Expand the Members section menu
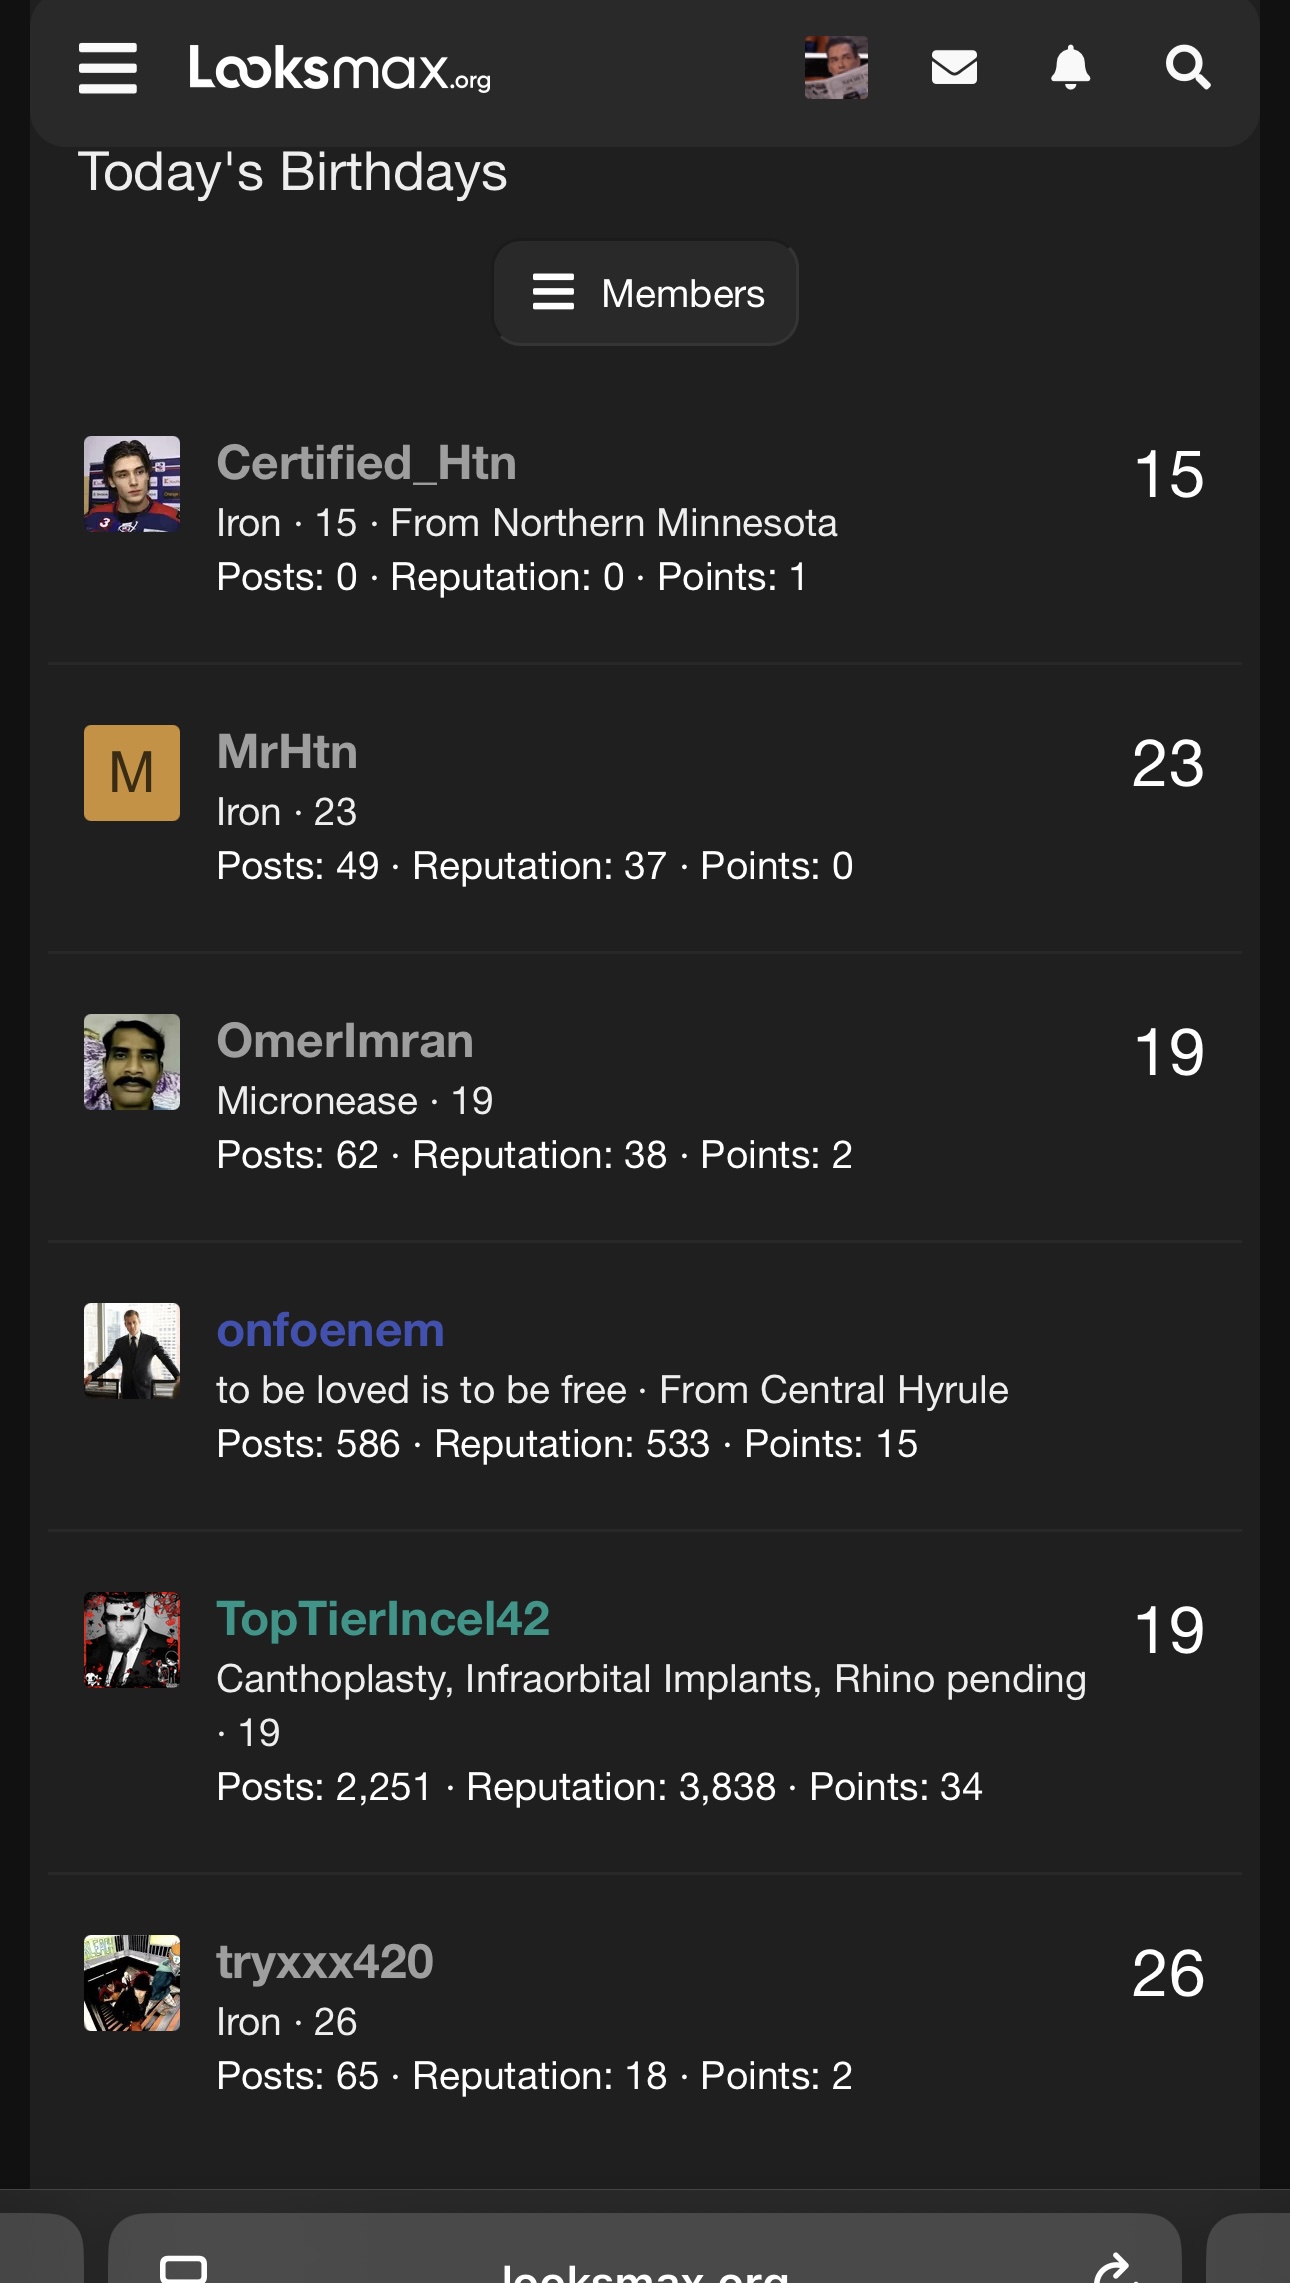 tap(646, 294)
